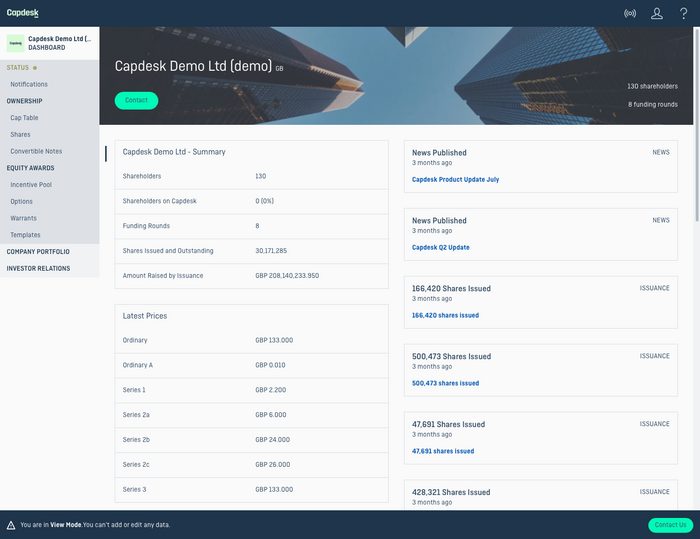Click the Contact Us button in footer
Viewport: 700px width, 539px height.
point(670,525)
